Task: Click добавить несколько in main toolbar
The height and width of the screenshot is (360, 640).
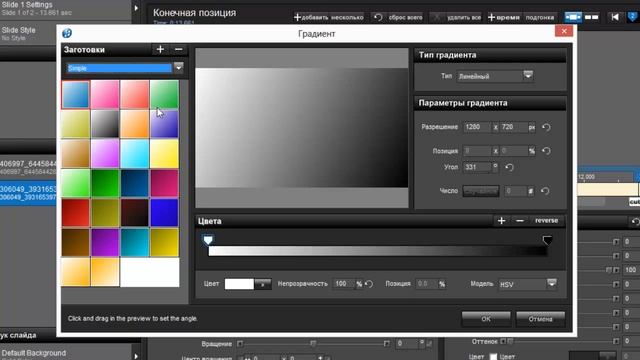Action: point(329,17)
